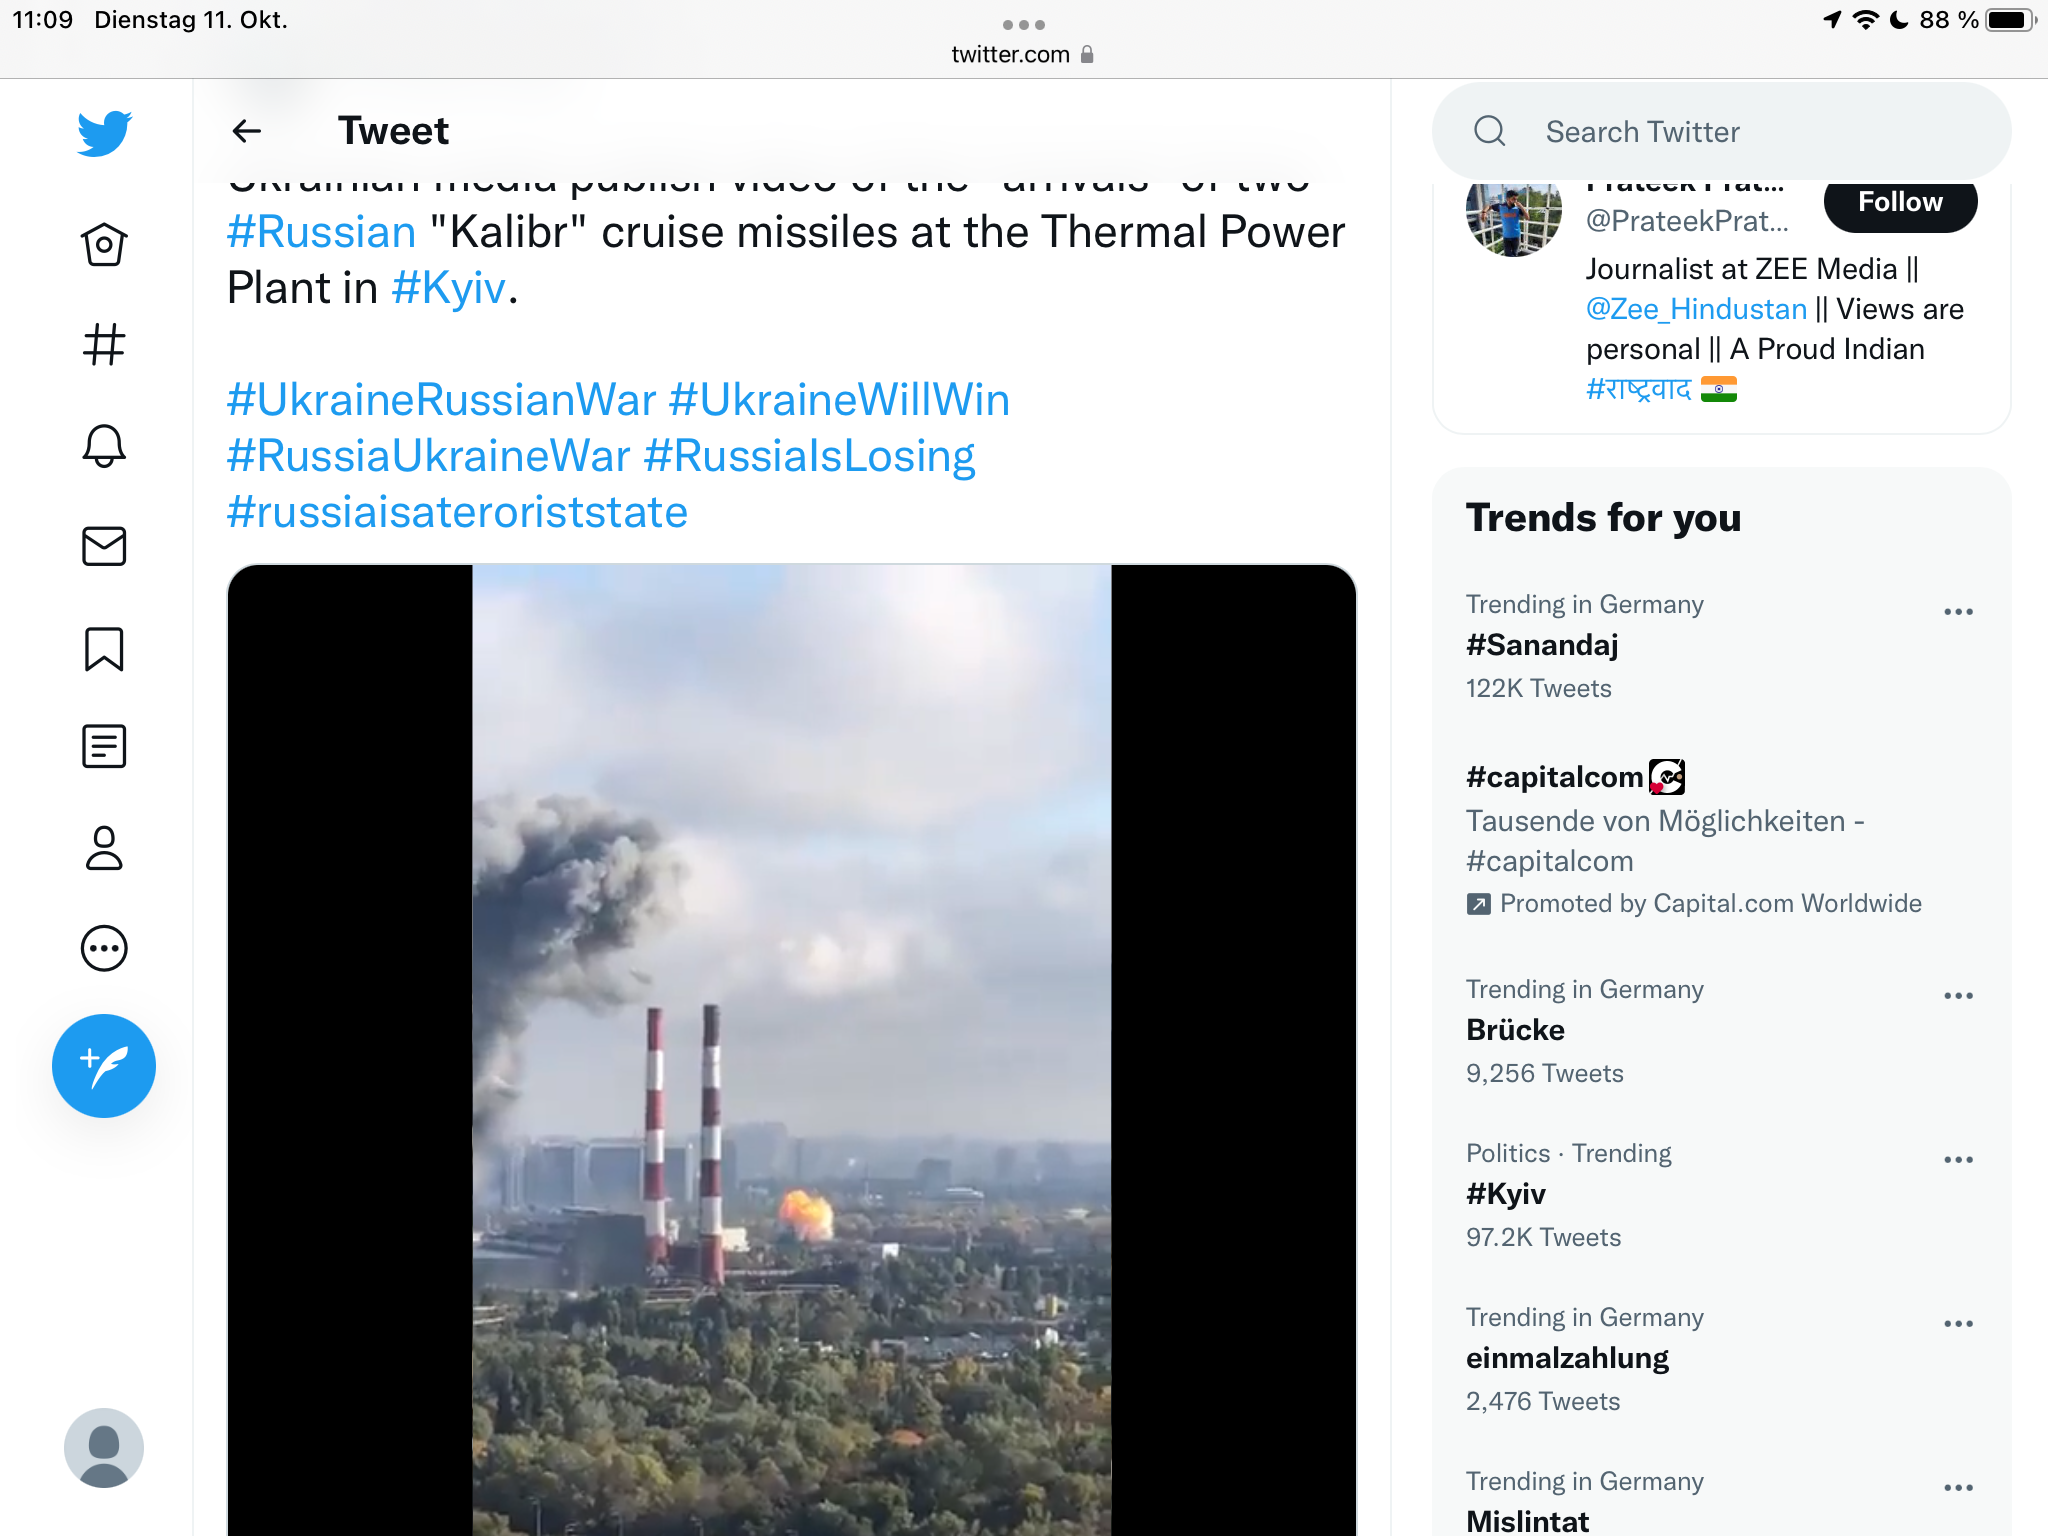Open the More circle menu icon
Image resolution: width=2048 pixels, height=1536 pixels.
[x=104, y=948]
